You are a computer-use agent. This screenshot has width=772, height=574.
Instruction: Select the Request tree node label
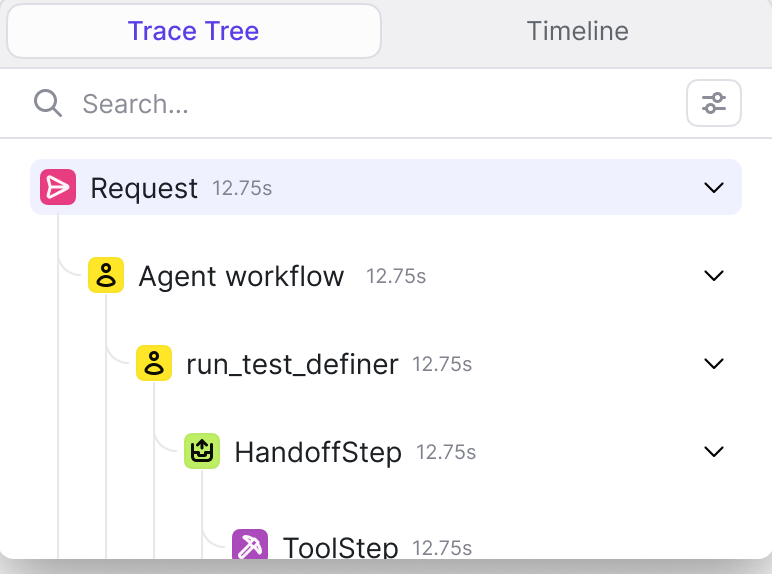click(x=144, y=188)
